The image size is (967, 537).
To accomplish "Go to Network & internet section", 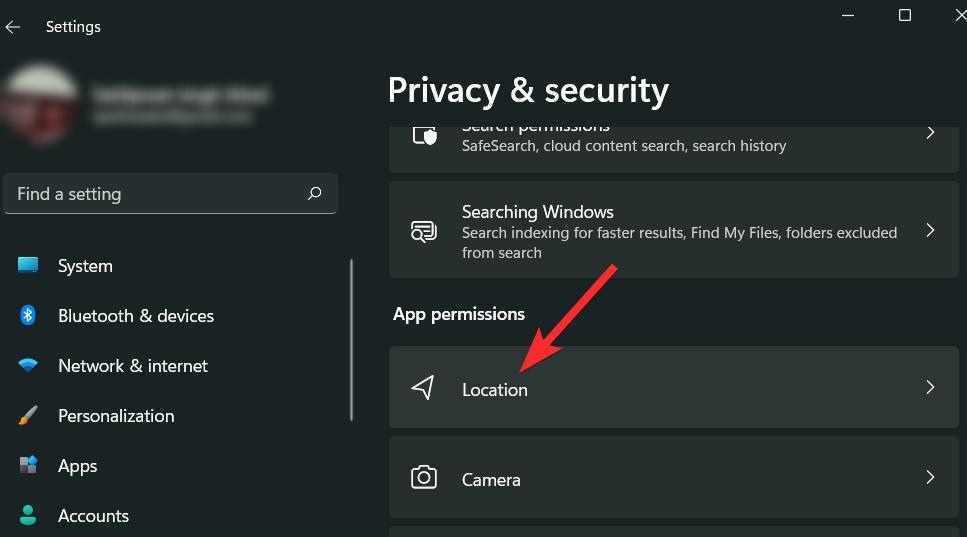I will [133, 366].
